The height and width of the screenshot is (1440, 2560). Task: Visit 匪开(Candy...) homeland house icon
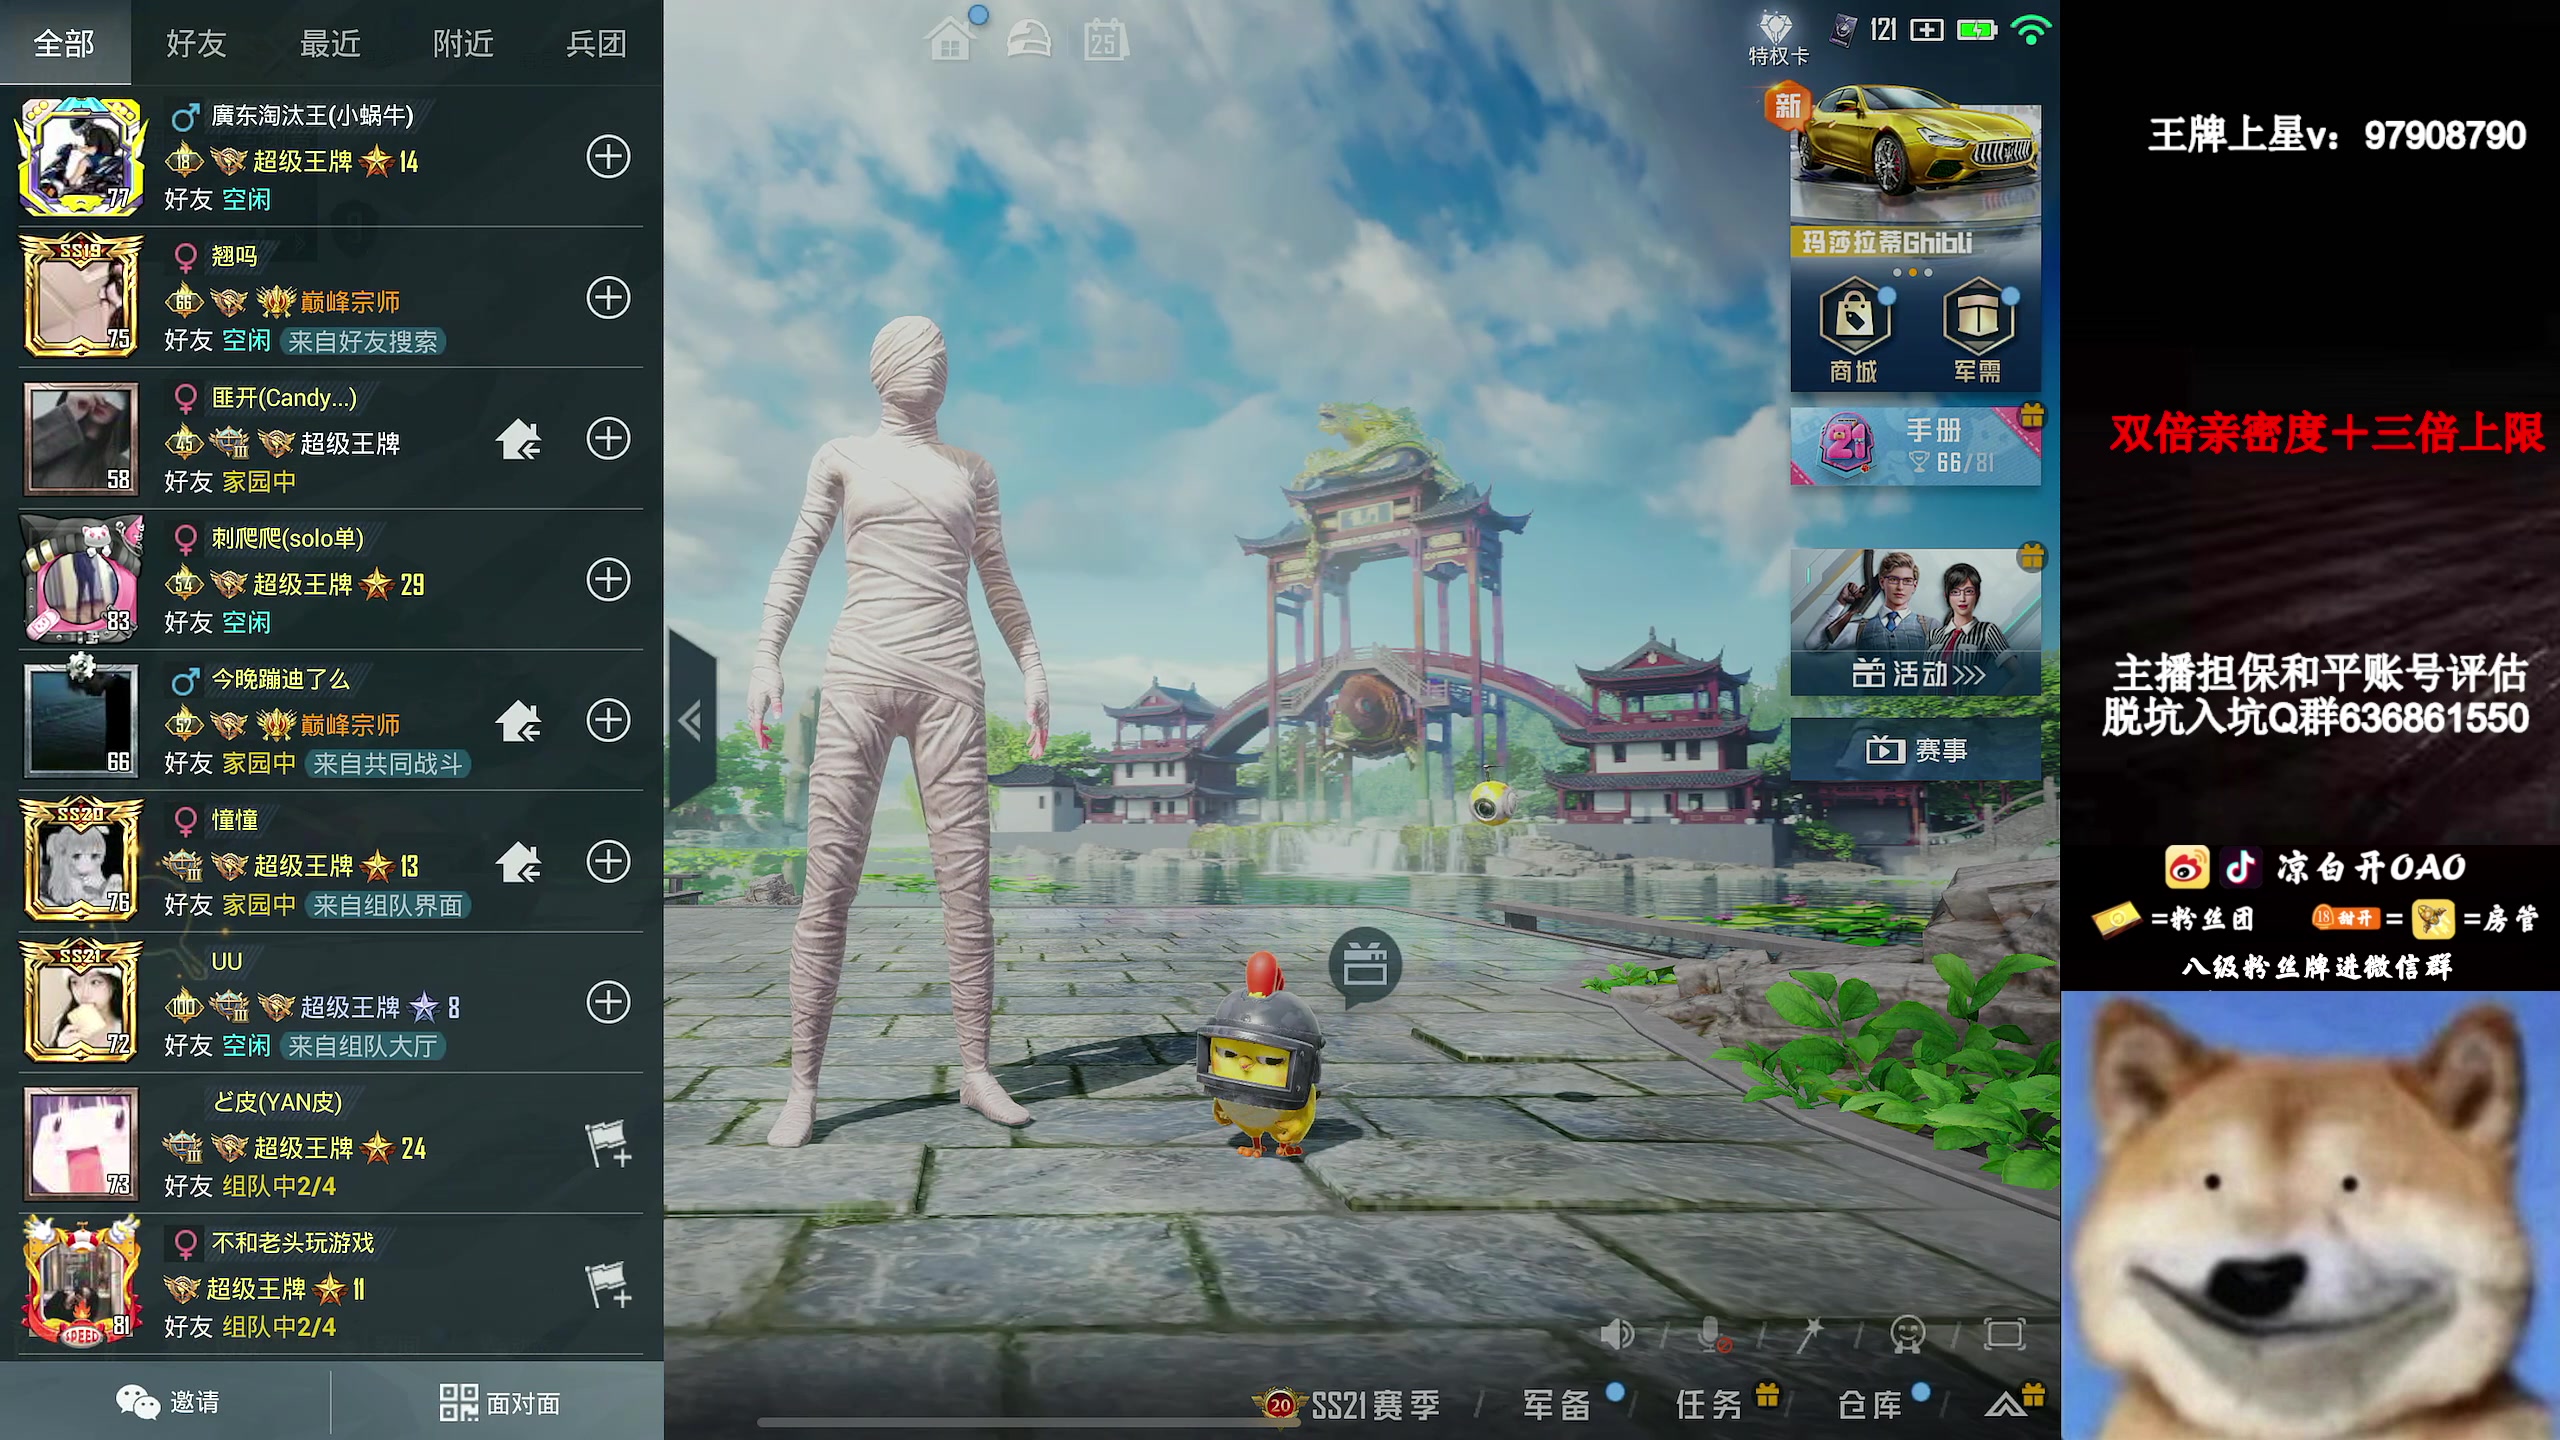[519, 439]
